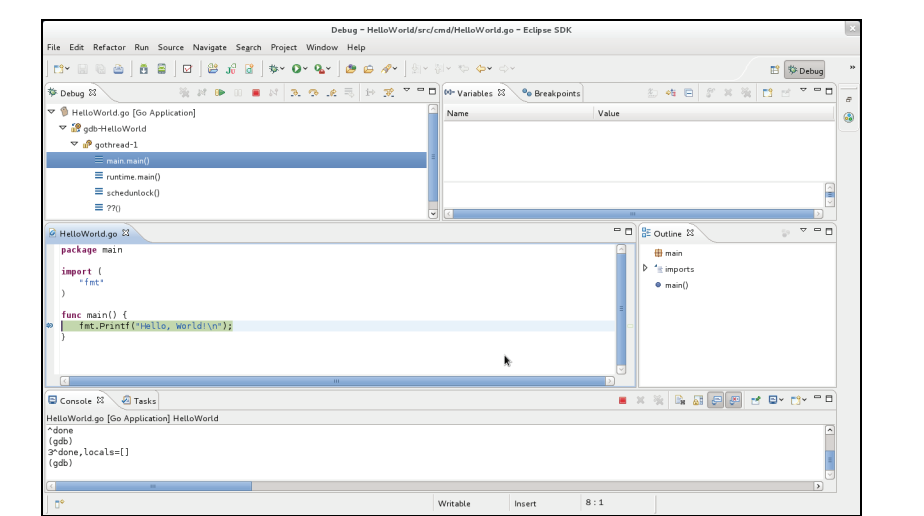
Task: Click the red Terminate icon in Console
Action: coord(622,401)
